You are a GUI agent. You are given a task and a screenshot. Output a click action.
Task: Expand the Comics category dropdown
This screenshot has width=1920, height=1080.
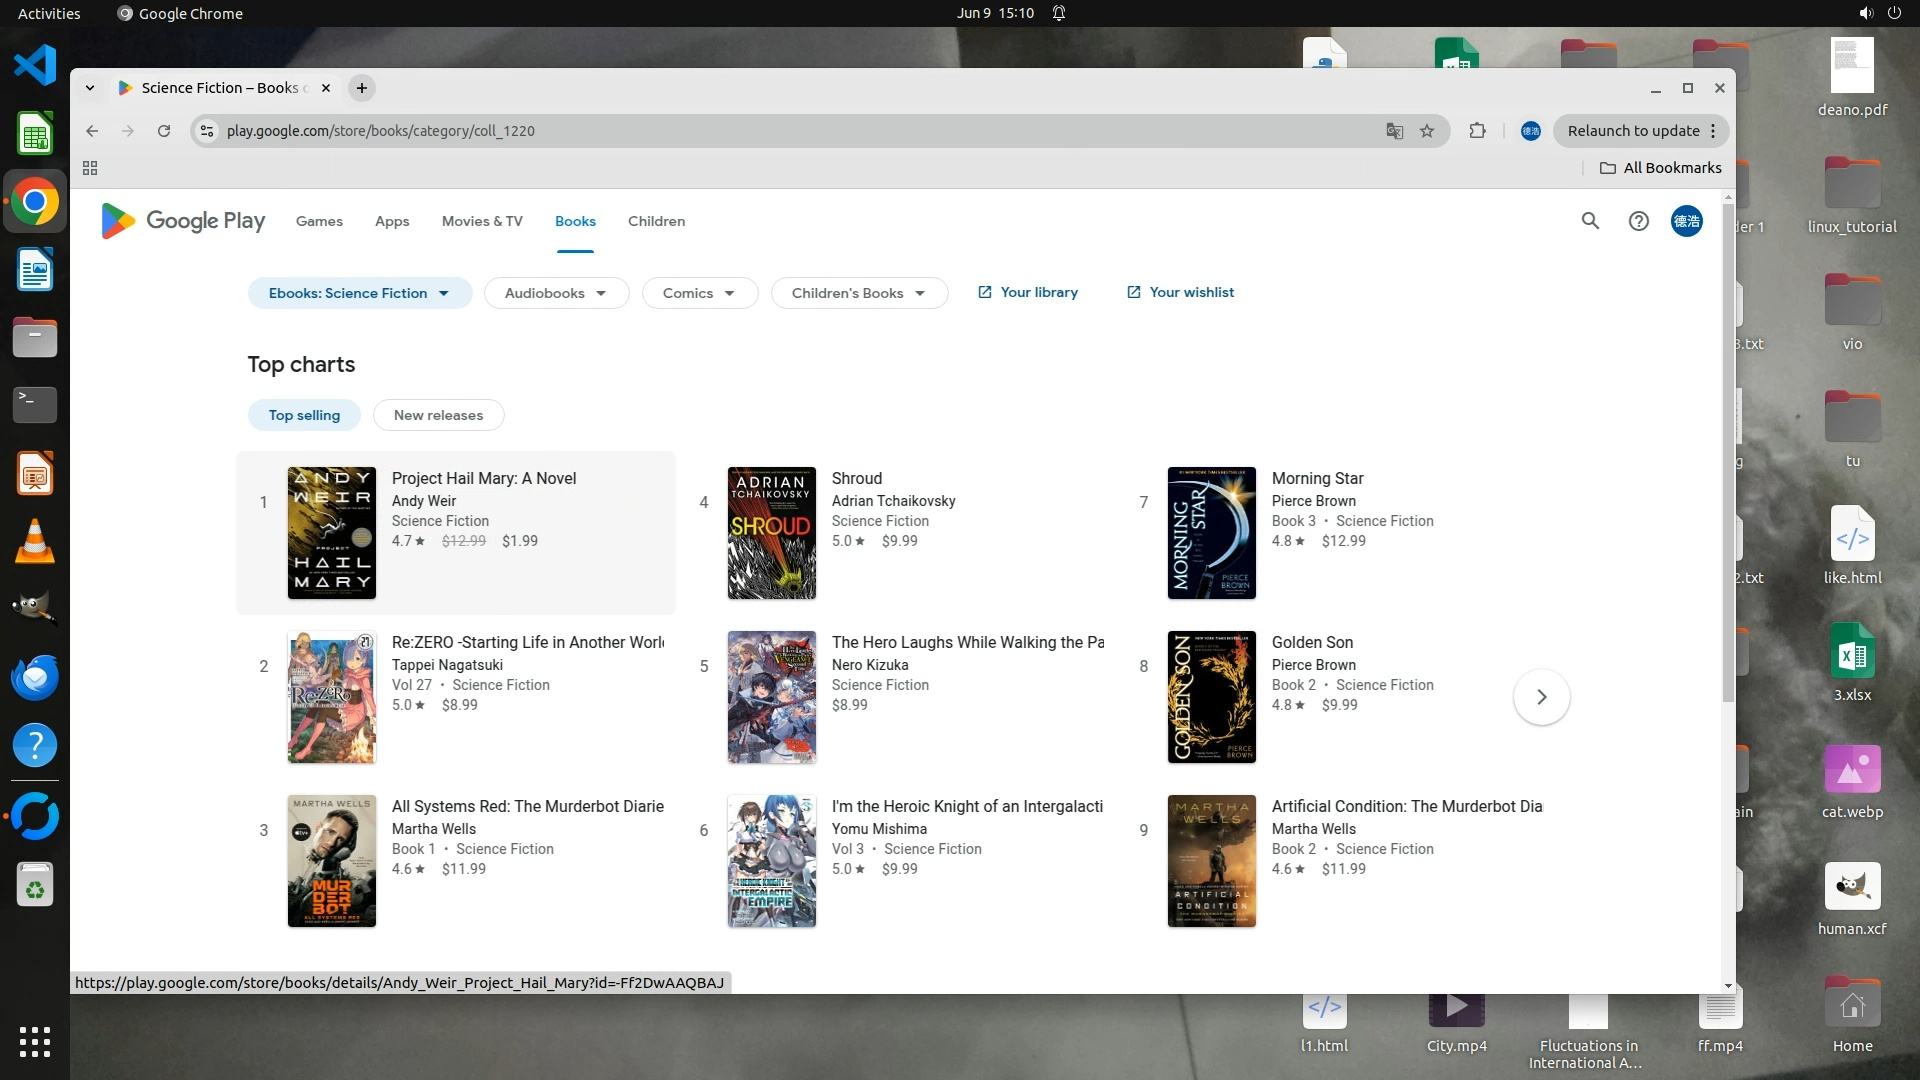point(699,293)
